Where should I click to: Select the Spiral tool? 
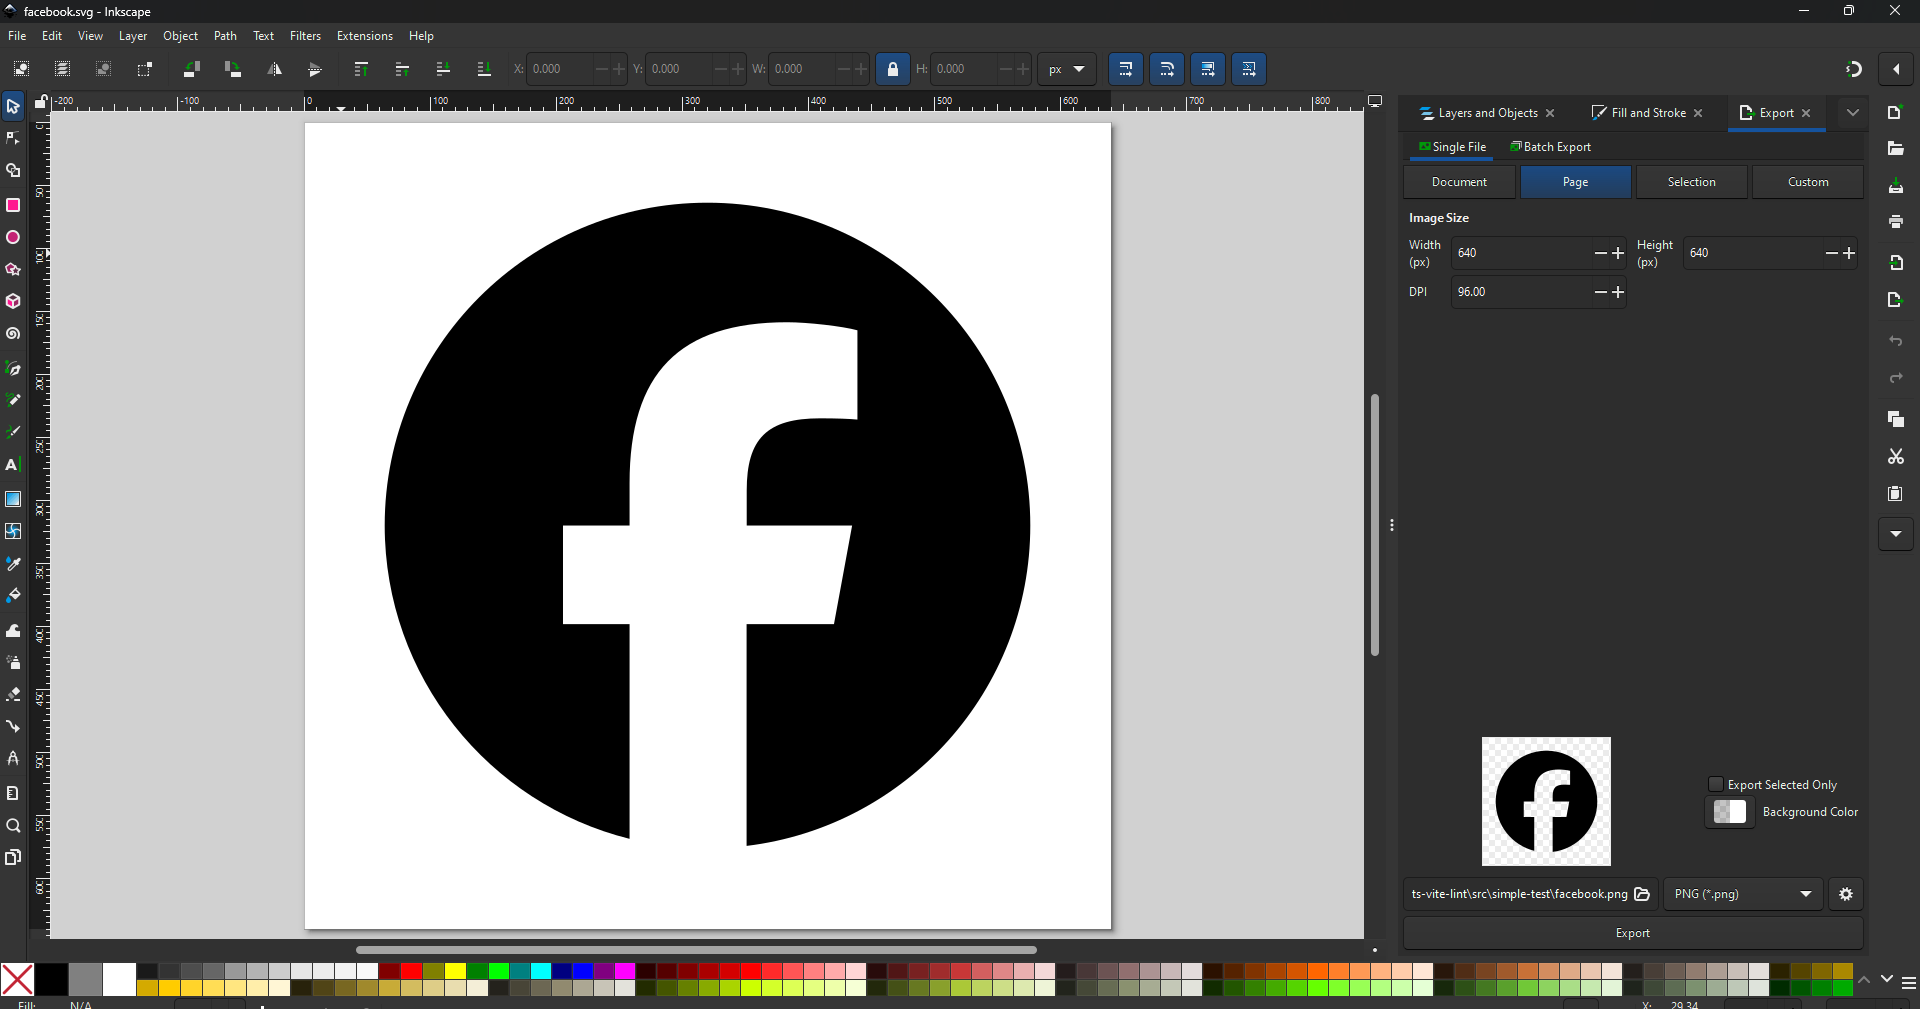[13, 334]
